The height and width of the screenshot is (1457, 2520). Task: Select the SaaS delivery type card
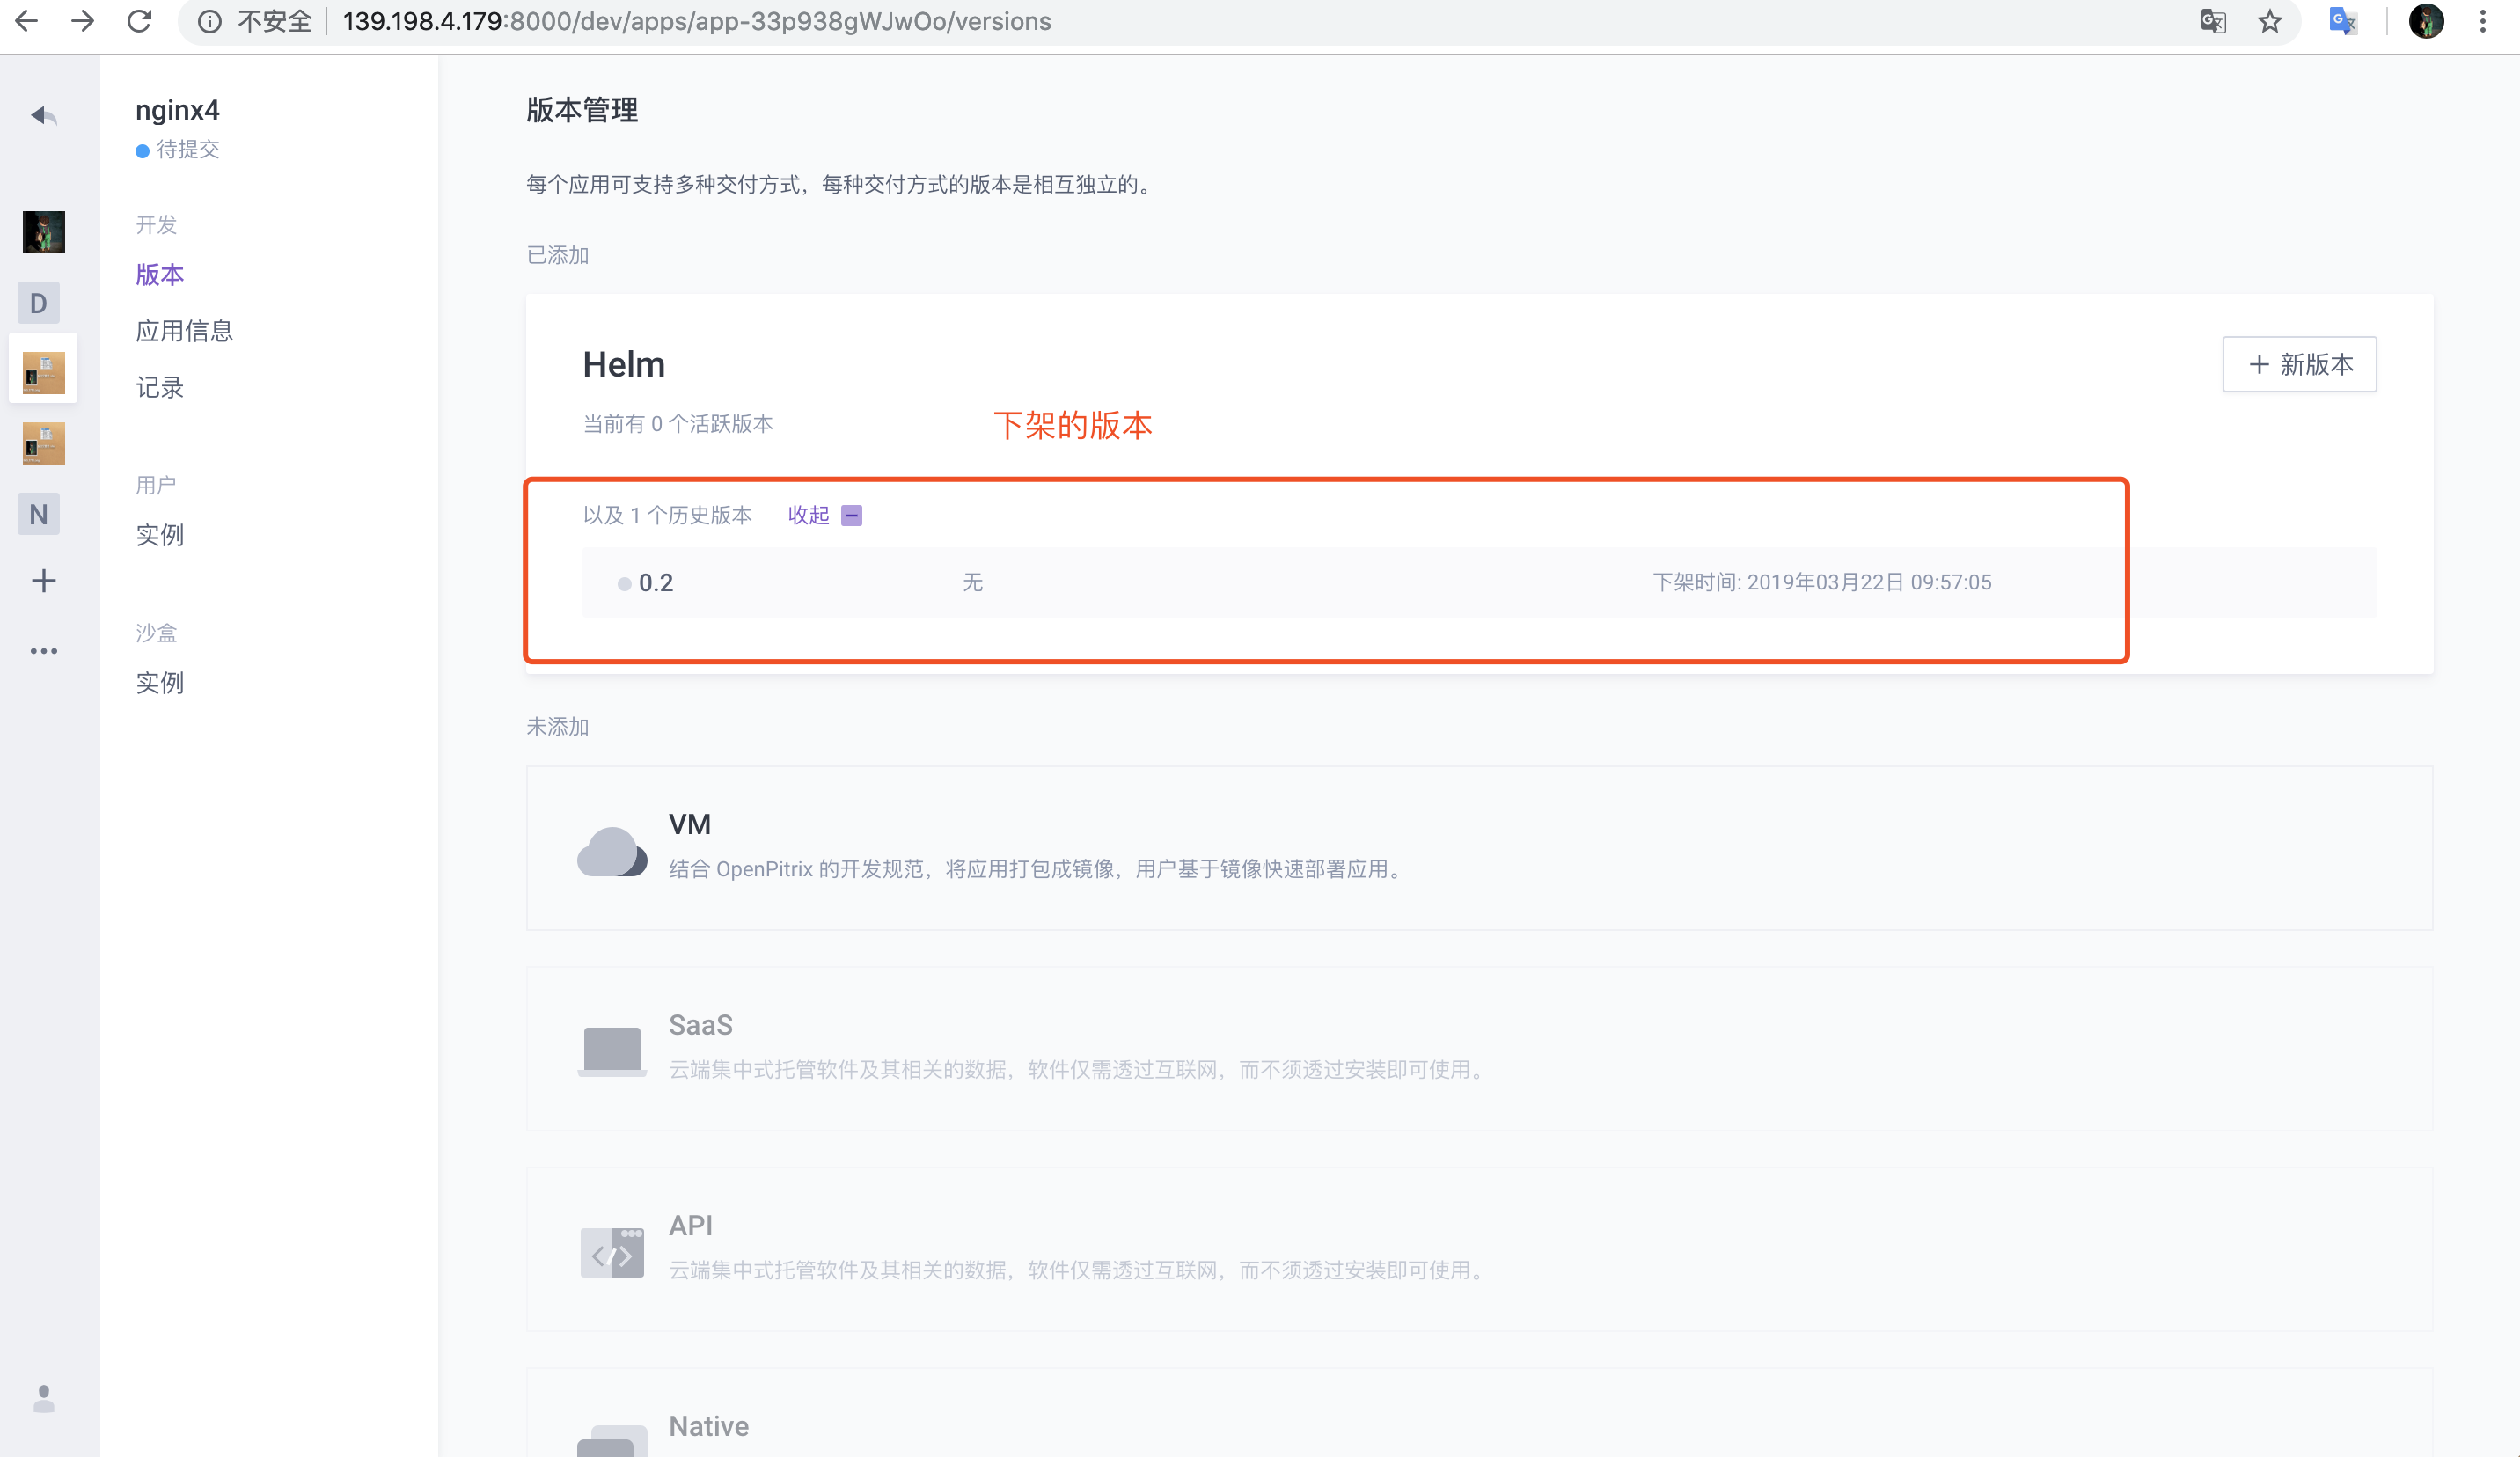pyautogui.click(x=1479, y=1048)
